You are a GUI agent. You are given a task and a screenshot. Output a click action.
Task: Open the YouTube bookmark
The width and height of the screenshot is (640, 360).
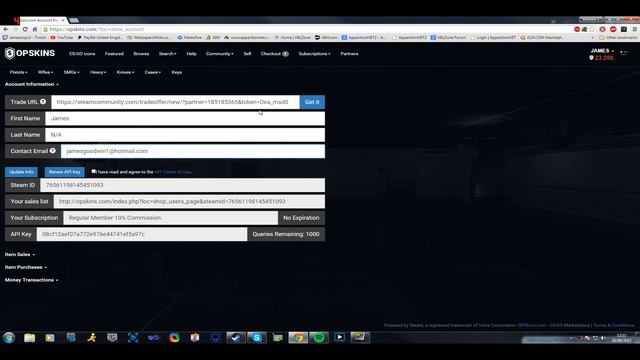62,38
